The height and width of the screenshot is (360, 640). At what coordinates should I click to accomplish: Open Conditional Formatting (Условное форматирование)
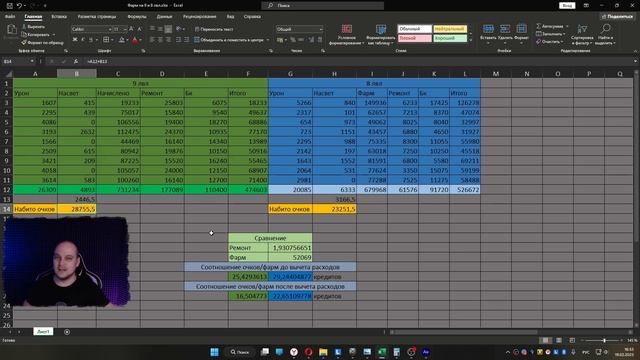click(x=347, y=34)
